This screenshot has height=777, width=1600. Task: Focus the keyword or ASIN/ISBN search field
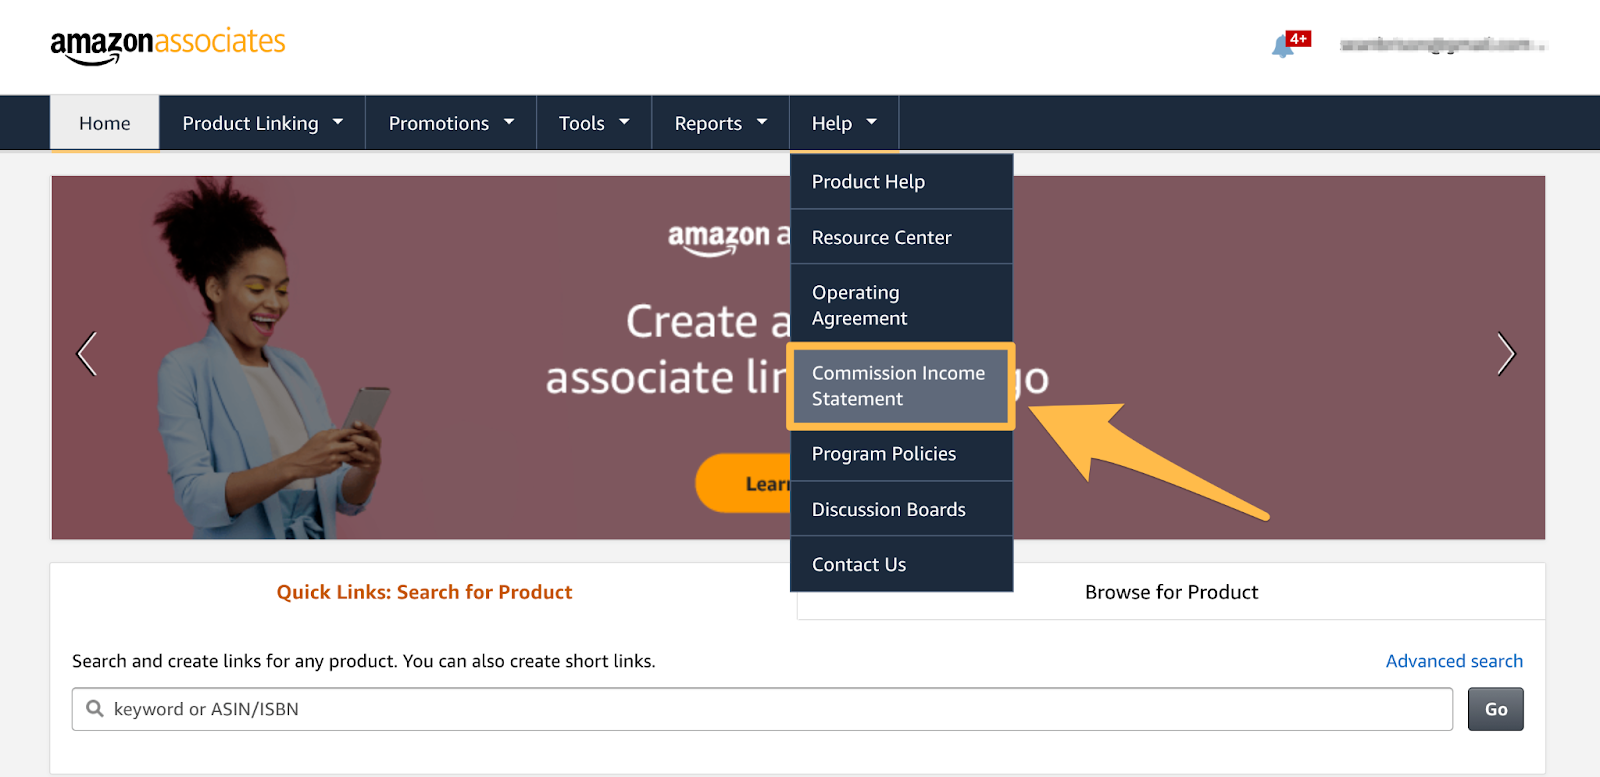[x=762, y=709]
